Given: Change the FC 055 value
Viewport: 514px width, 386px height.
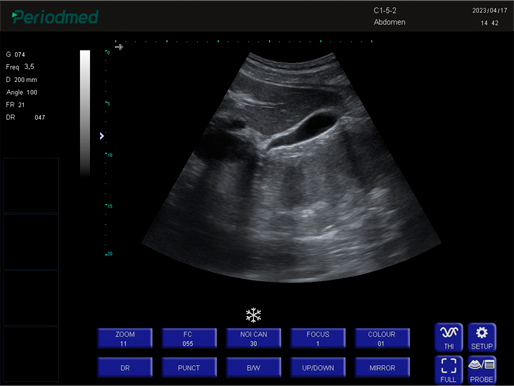Looking at the screenshot, I should tap(189, 338).
